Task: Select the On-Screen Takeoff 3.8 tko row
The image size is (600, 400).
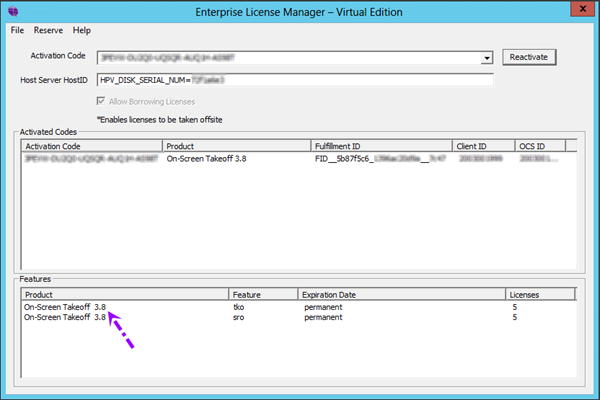Action: tap(299, 307)
